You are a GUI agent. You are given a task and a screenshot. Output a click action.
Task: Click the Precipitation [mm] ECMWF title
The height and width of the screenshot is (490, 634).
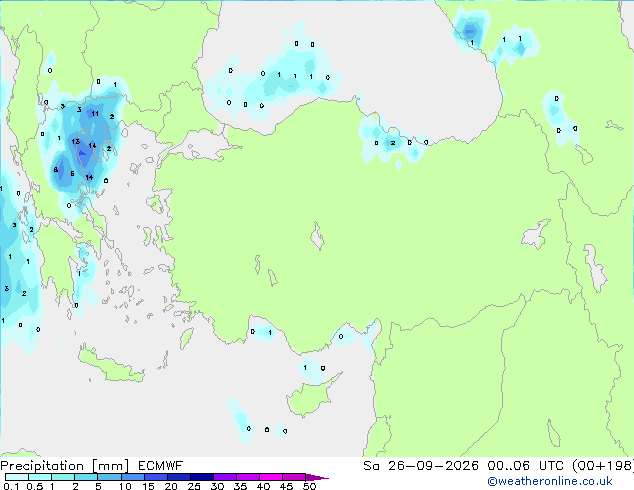(92, 466)
